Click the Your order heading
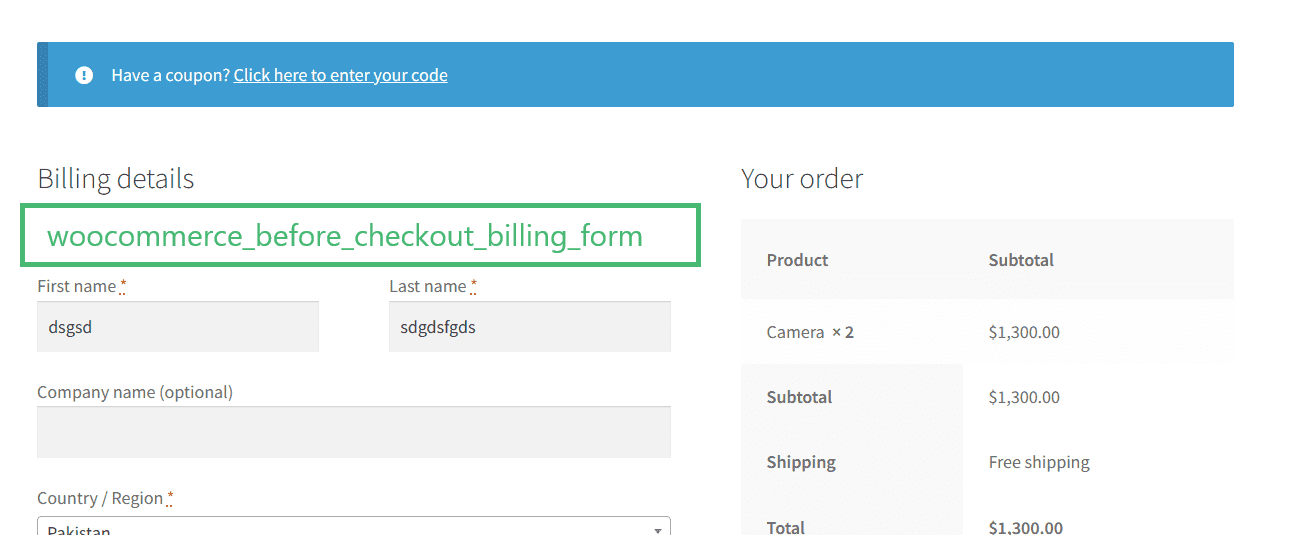This screenshot has width=1302, height=535. pos(802,179)
